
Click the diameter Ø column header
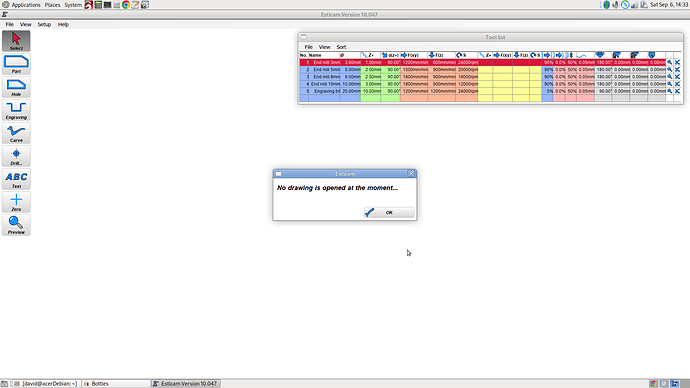click(x=350, y=55)
